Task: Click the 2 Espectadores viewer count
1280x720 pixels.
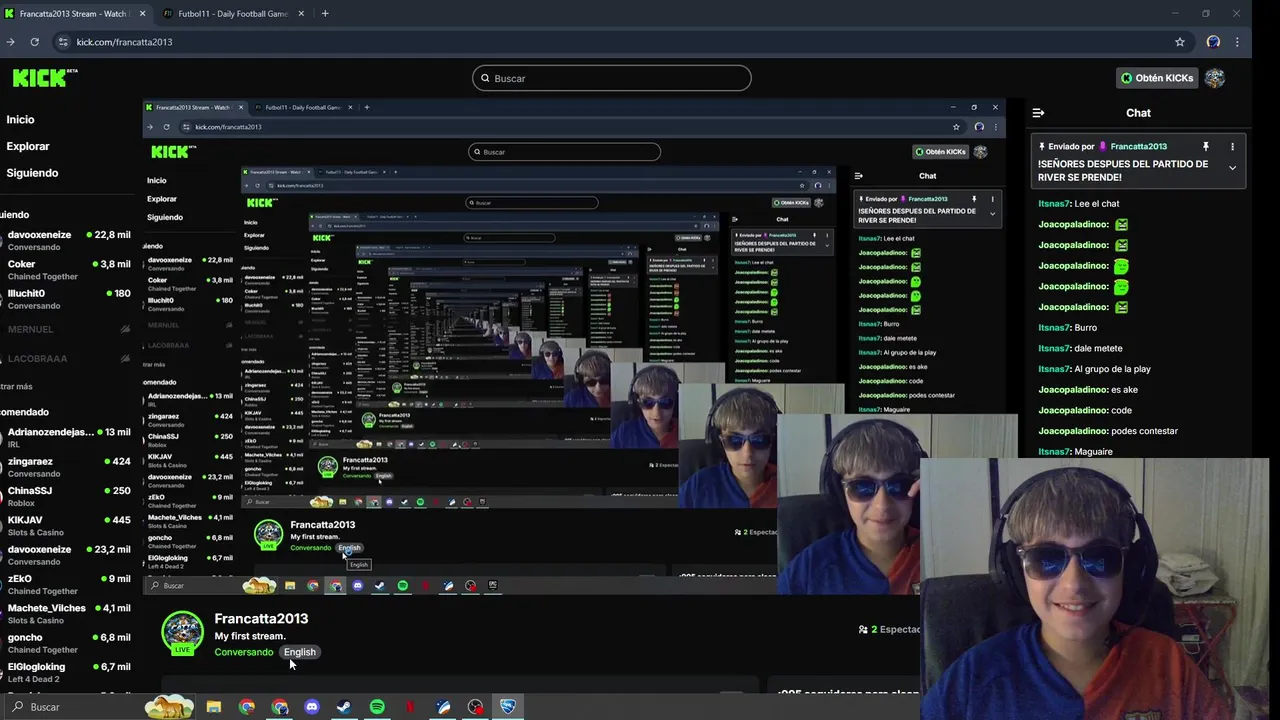Action: 889,629
